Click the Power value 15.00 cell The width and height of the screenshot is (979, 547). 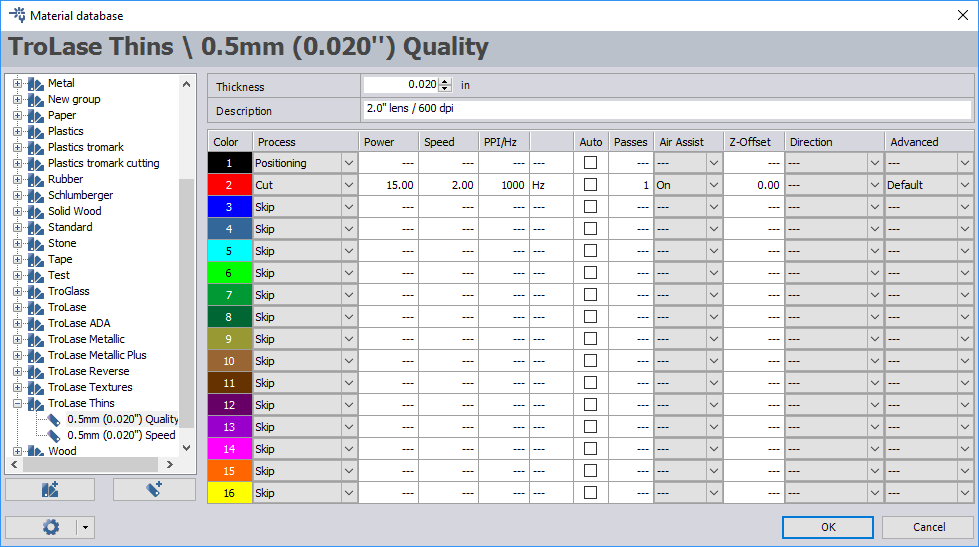tap(388, 185)
